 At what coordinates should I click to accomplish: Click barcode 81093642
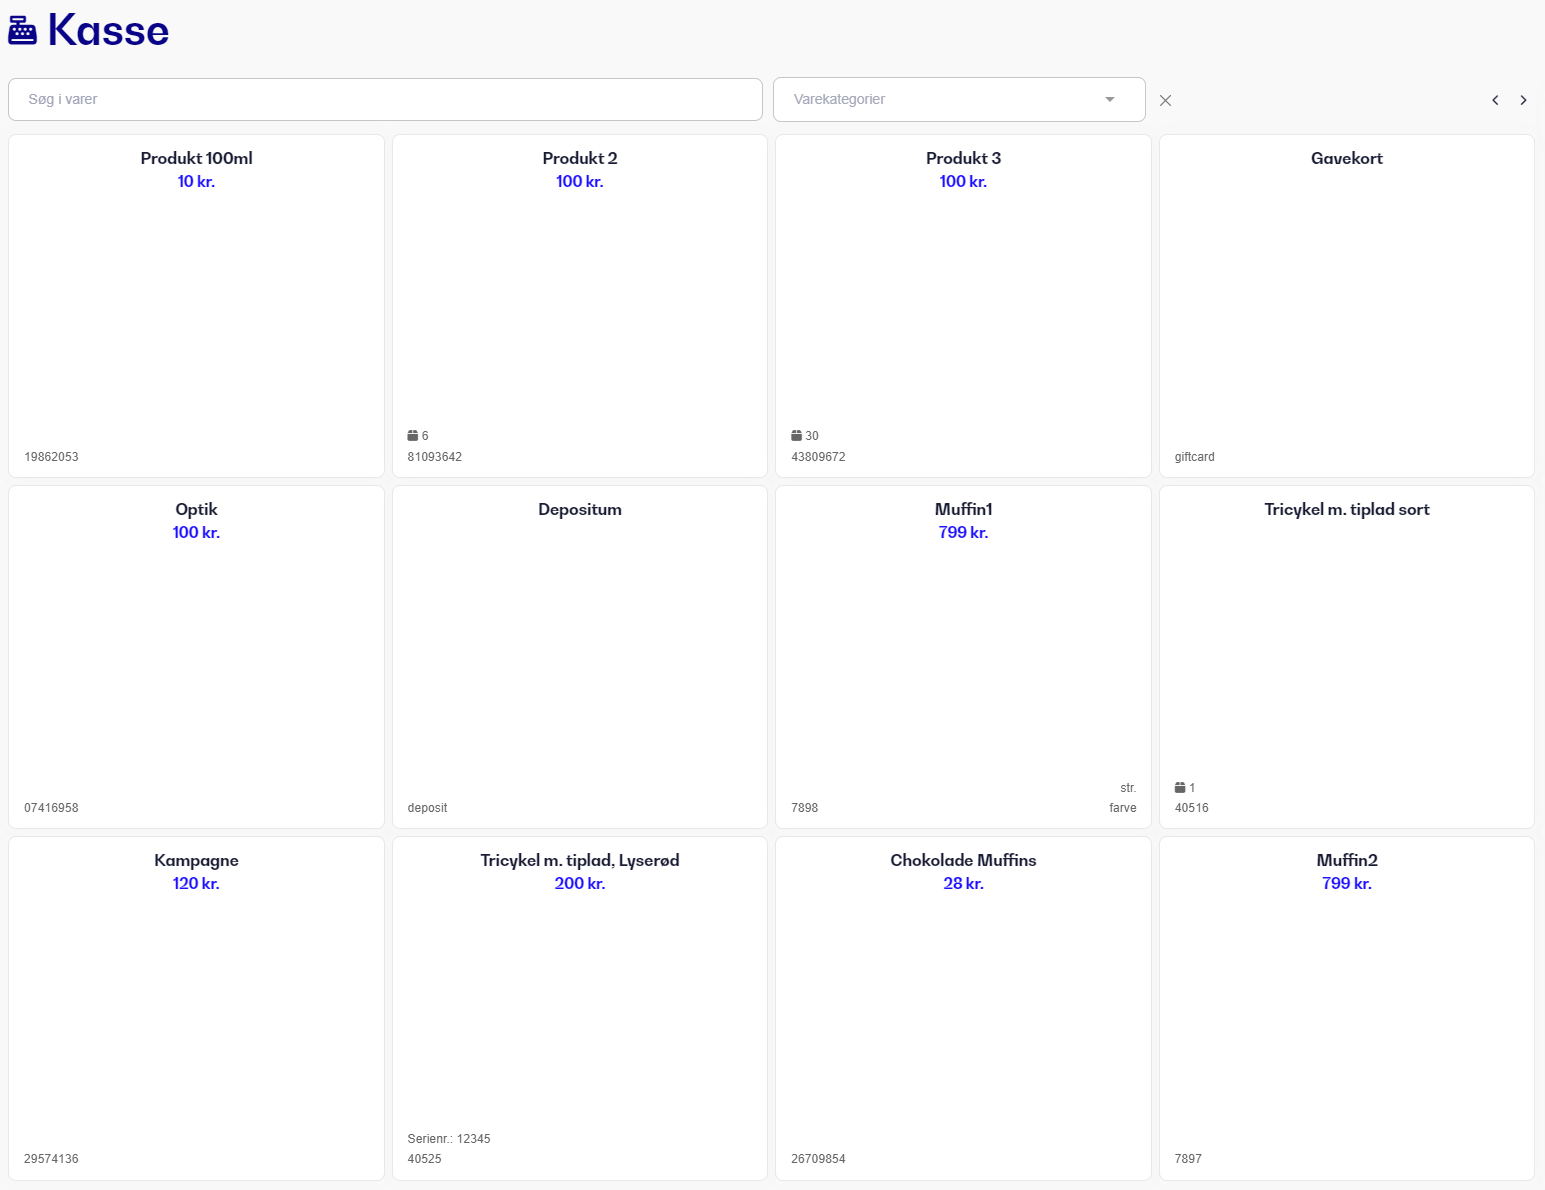coord(435,457)
